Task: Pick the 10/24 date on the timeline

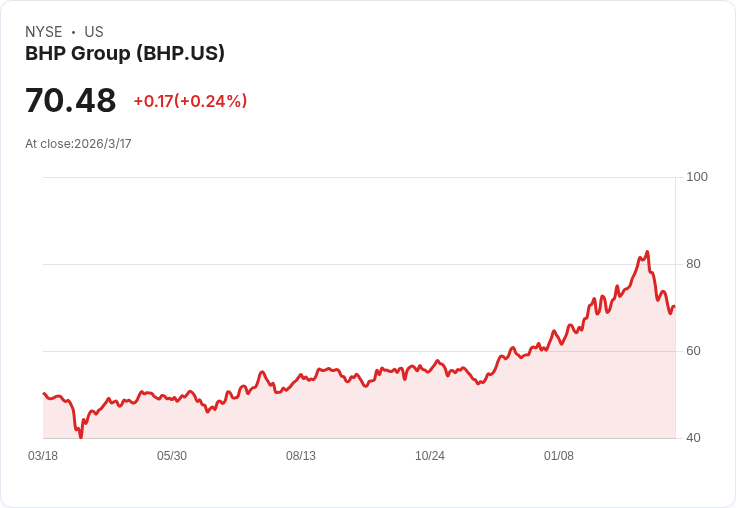Action: (x=430, y=456)
